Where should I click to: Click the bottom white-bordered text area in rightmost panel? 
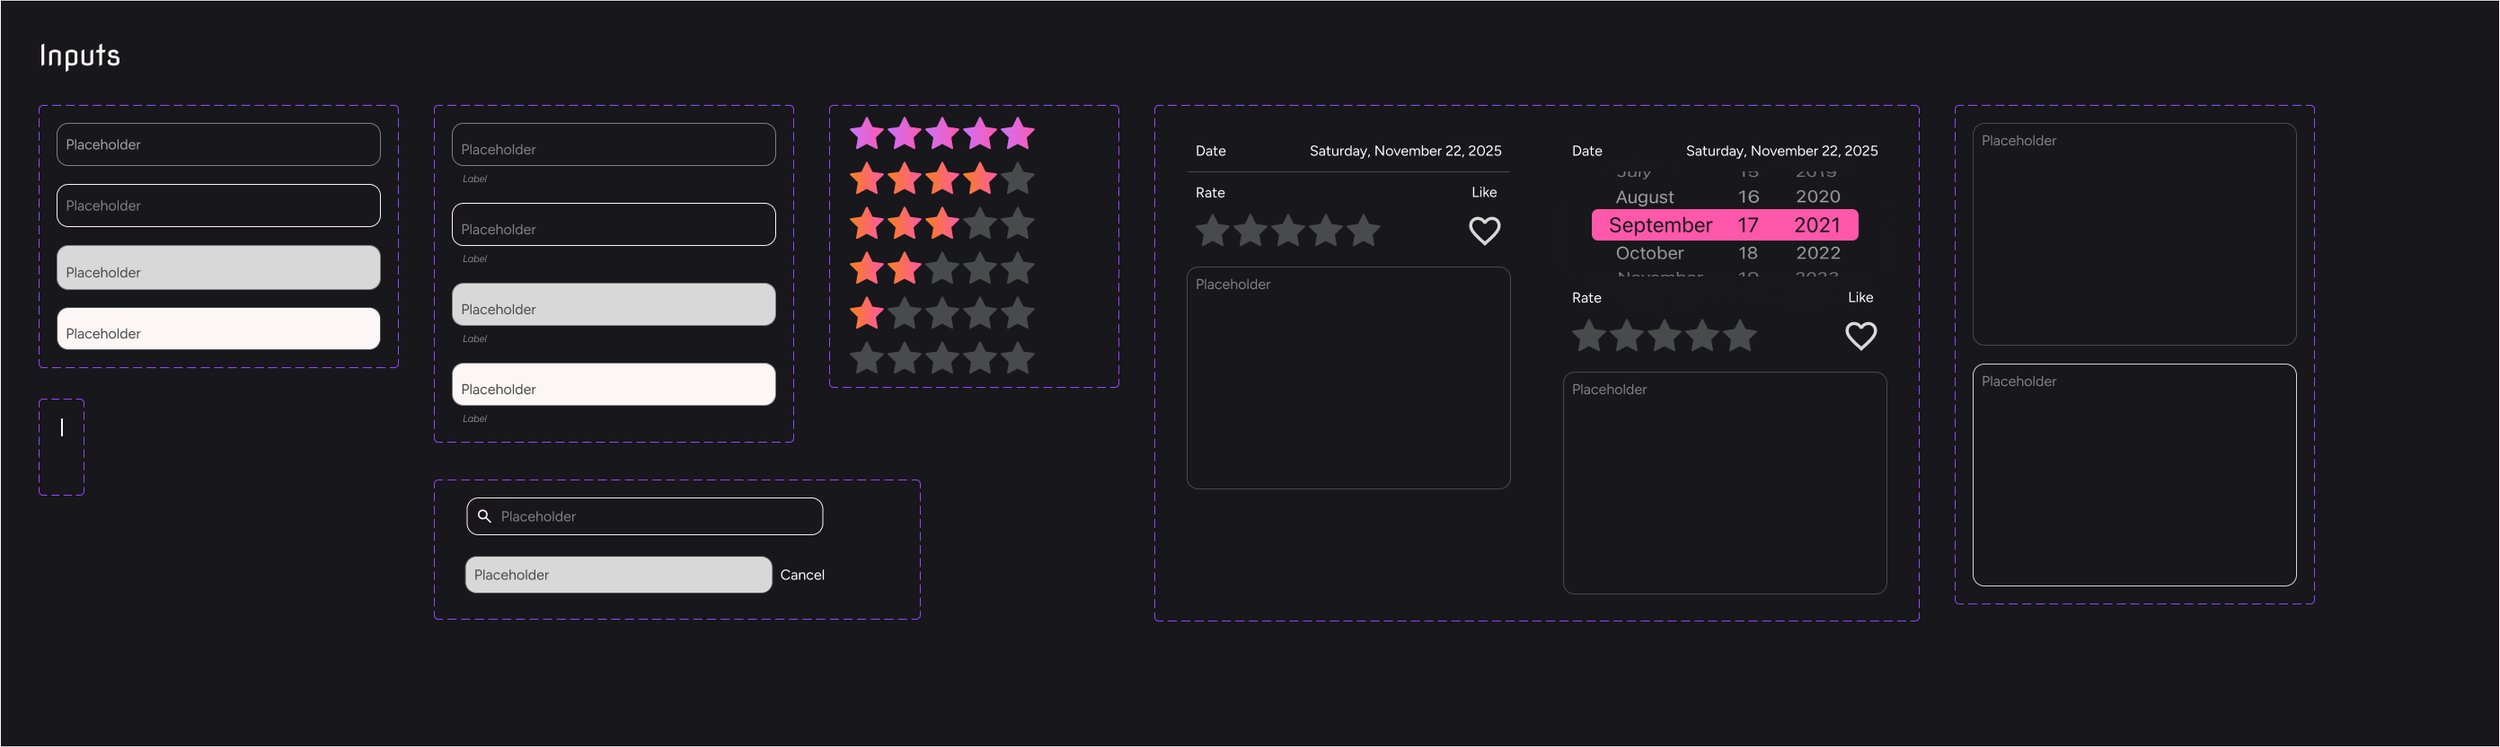click(2134, 475)
